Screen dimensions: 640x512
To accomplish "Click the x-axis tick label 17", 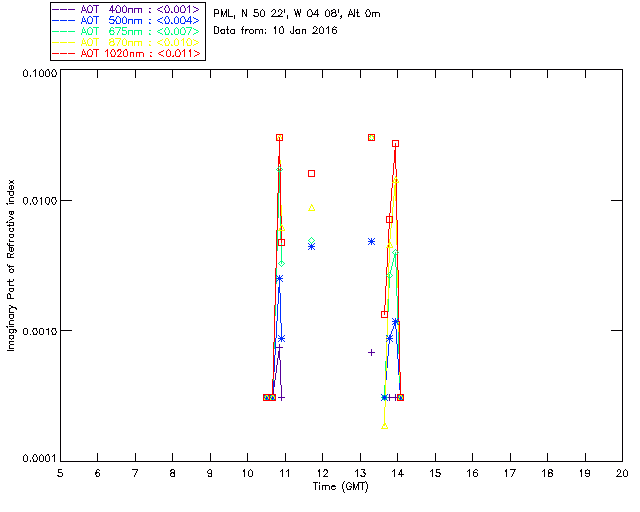I will click(x=510, y=473).
